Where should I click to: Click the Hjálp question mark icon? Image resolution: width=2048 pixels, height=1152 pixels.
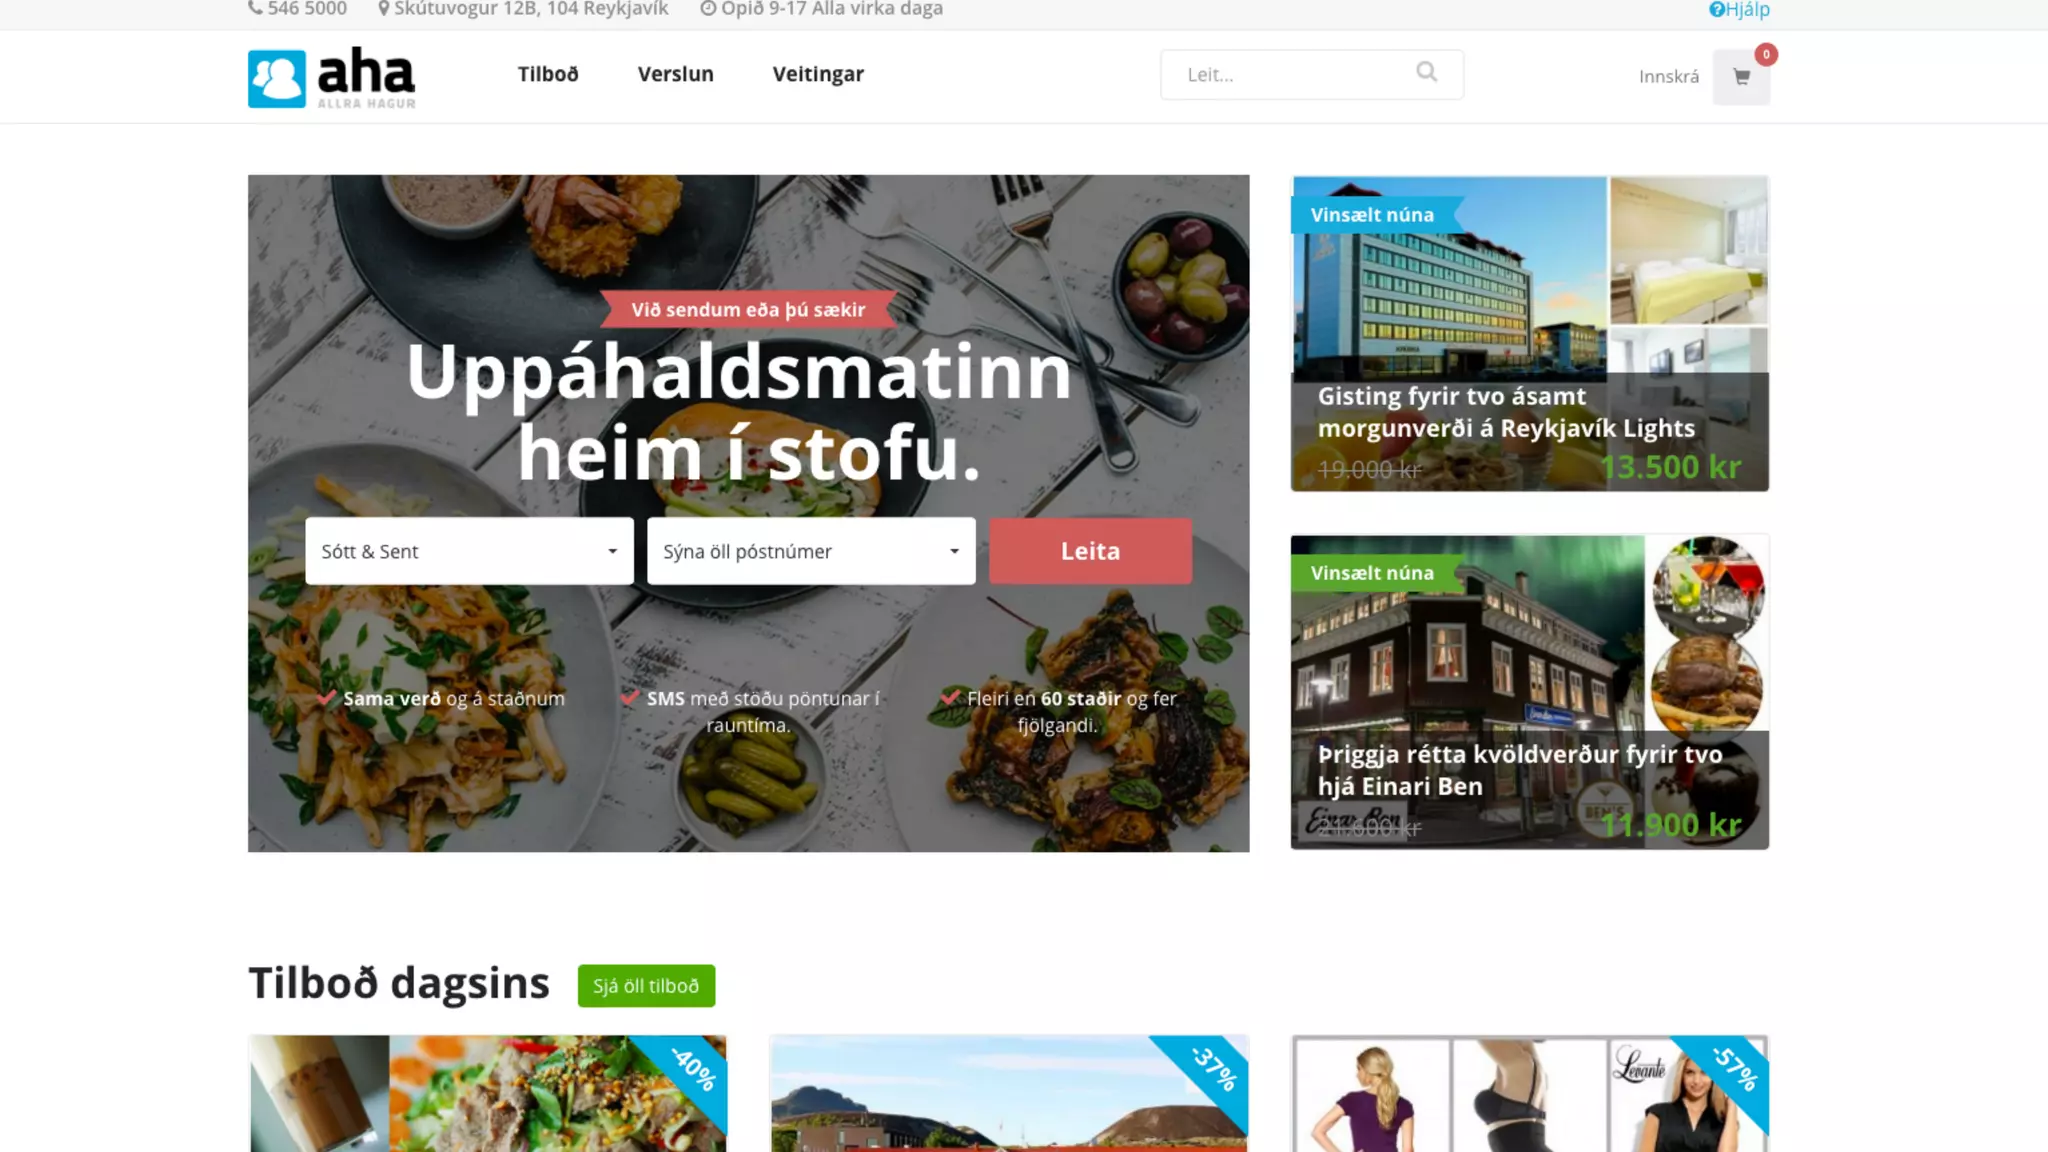[1717, 10]
